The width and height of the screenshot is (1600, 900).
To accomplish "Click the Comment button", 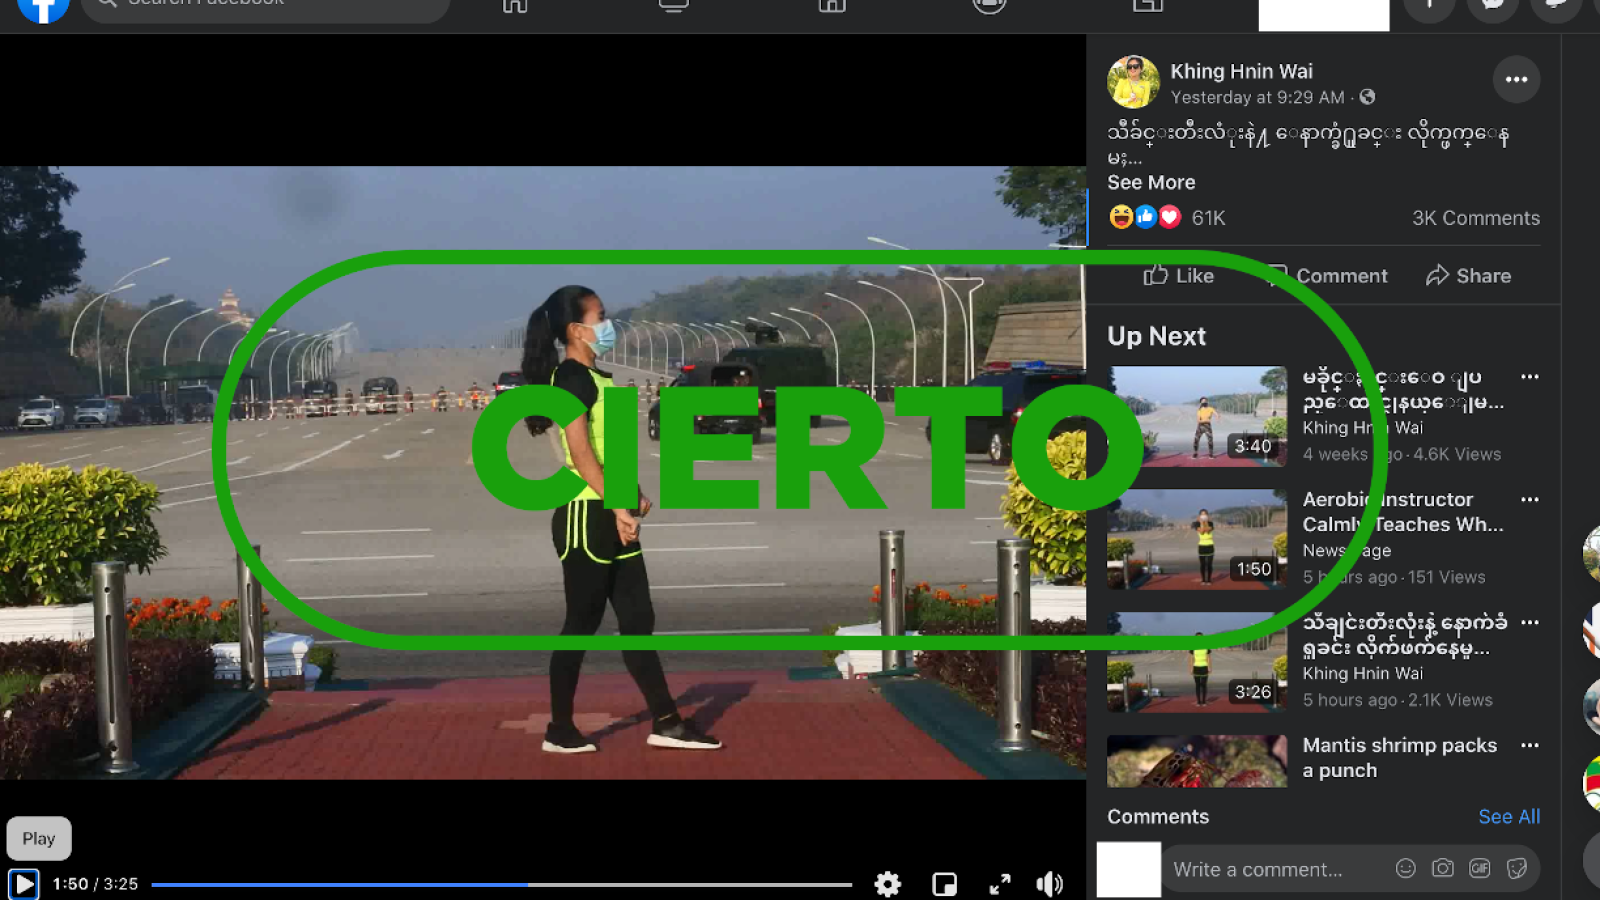I will tap(1327, 276).
